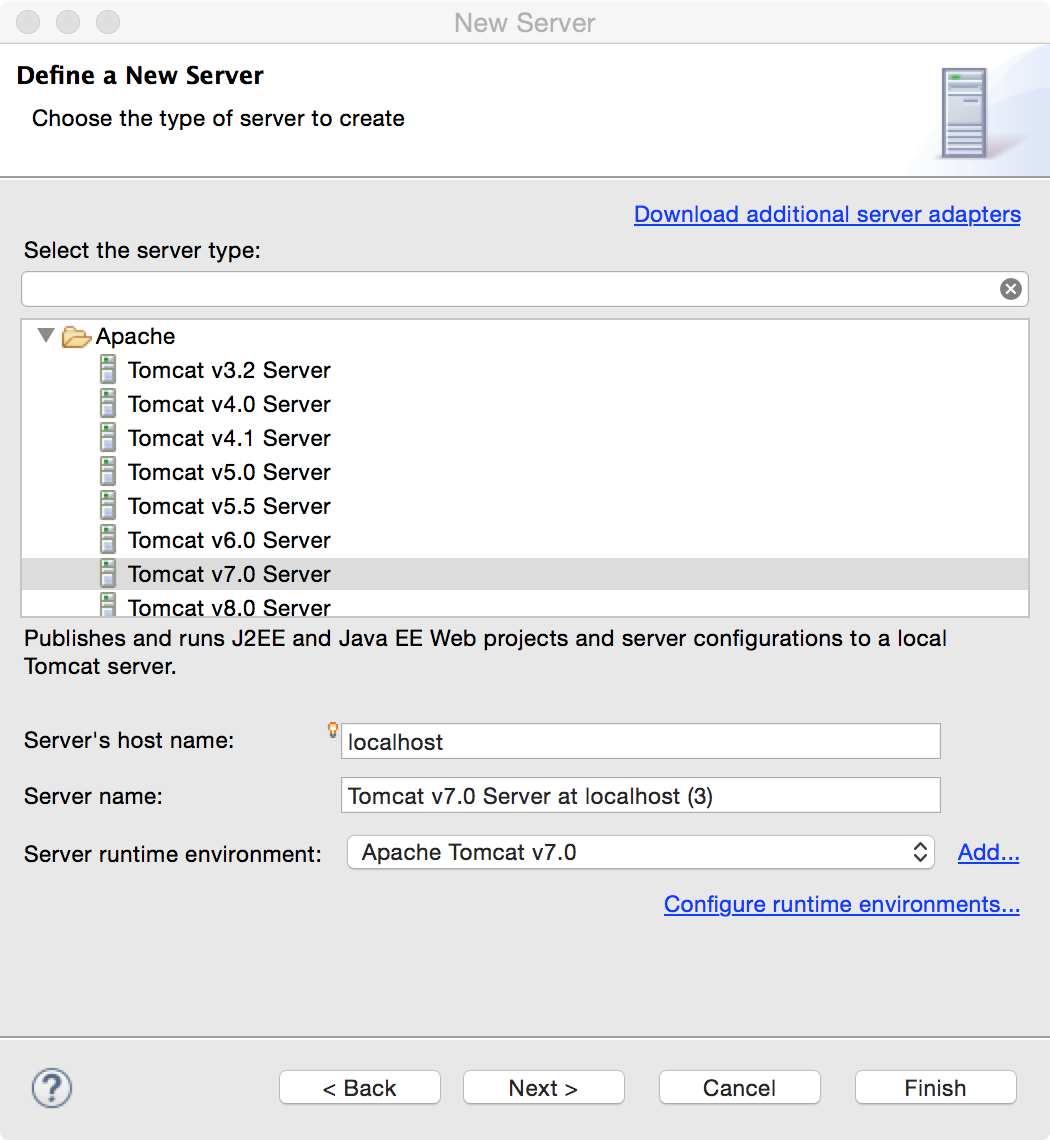Click the Tomcat v4.0 Server icon

(x=108, y=404)
